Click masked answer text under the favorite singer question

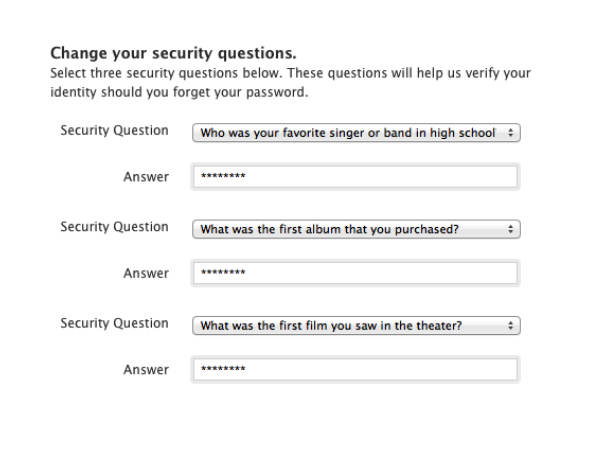click(223, 178)
